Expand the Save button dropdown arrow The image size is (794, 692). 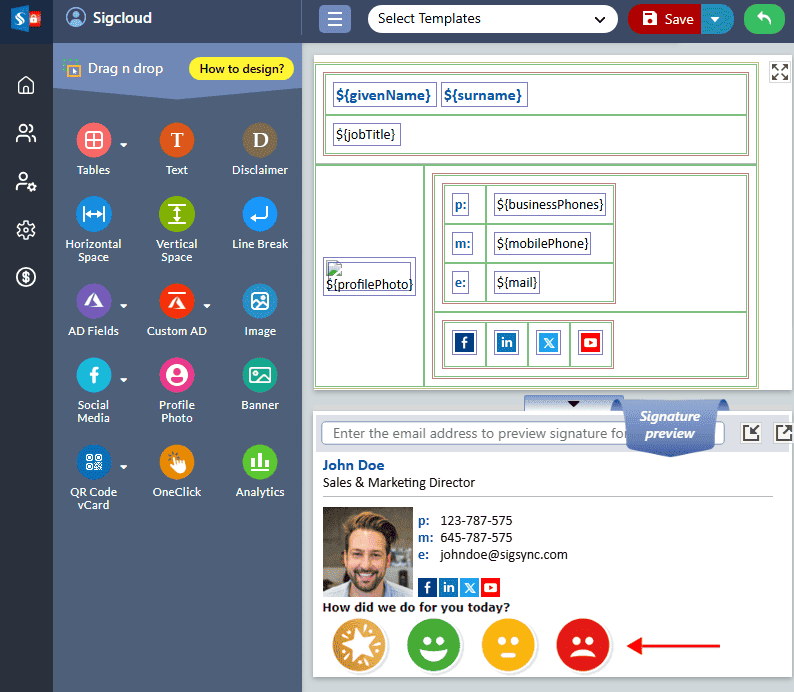(715, 19)
